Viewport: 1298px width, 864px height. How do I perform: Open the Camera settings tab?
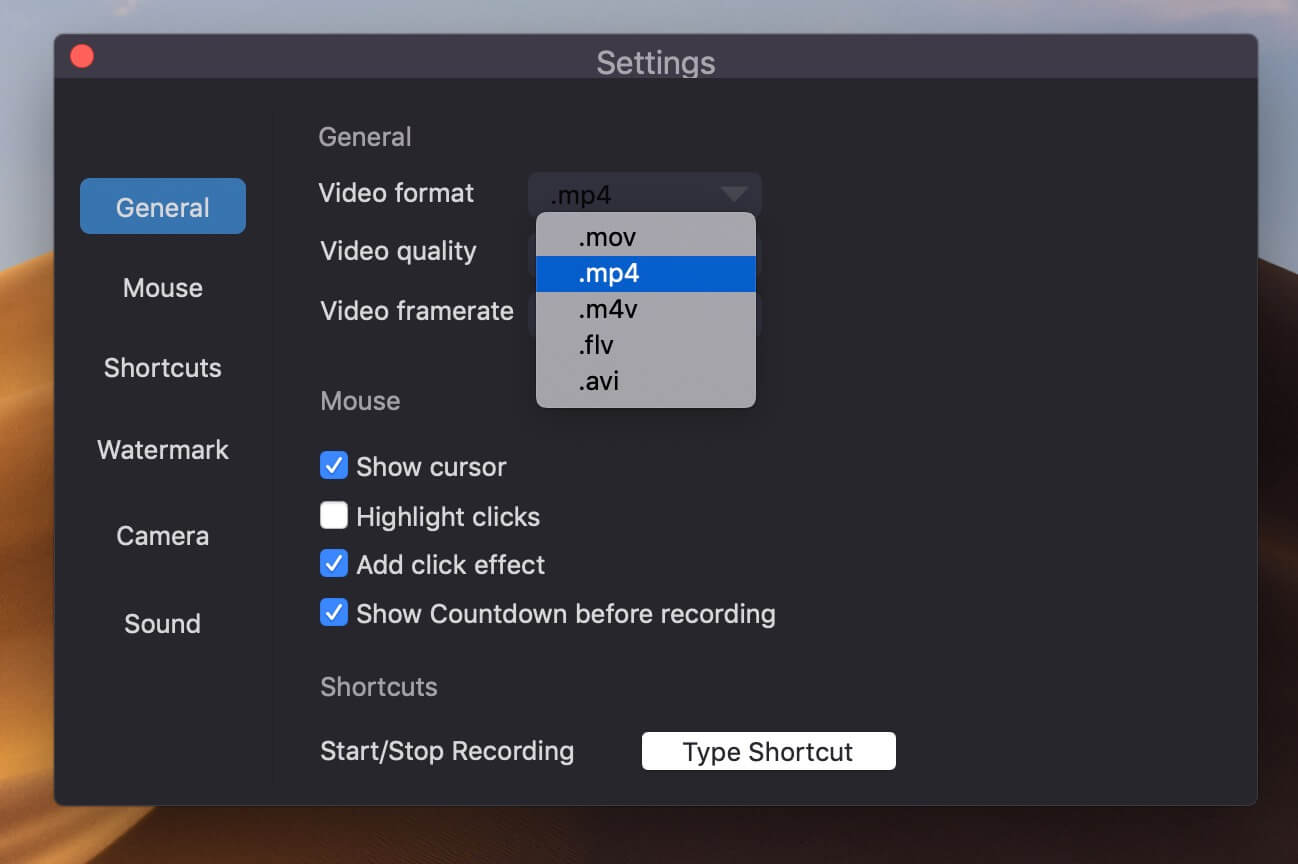(x=163, y=536)
